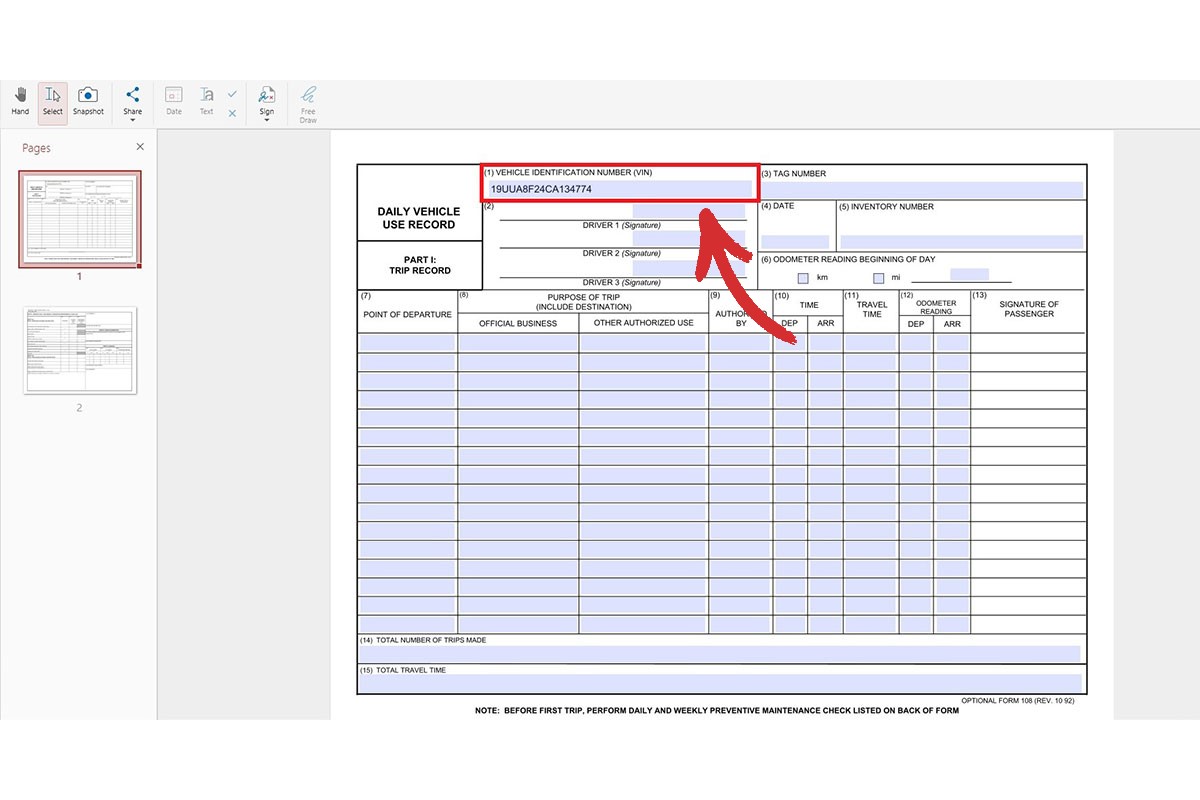Click the Total Travel Time field
This screenshot has width=1200, height=800.
click(720, 684)
